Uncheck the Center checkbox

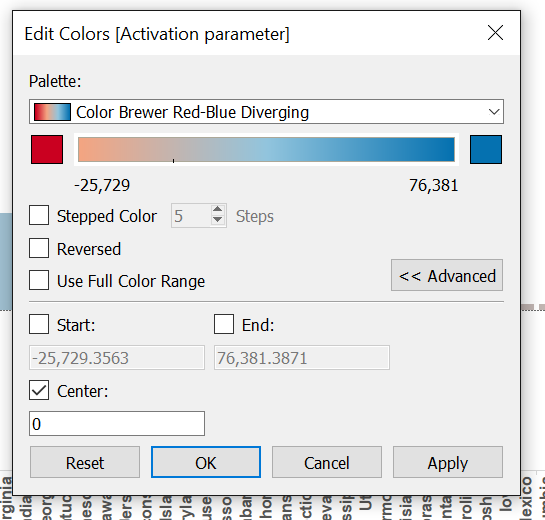click(39, 390)
